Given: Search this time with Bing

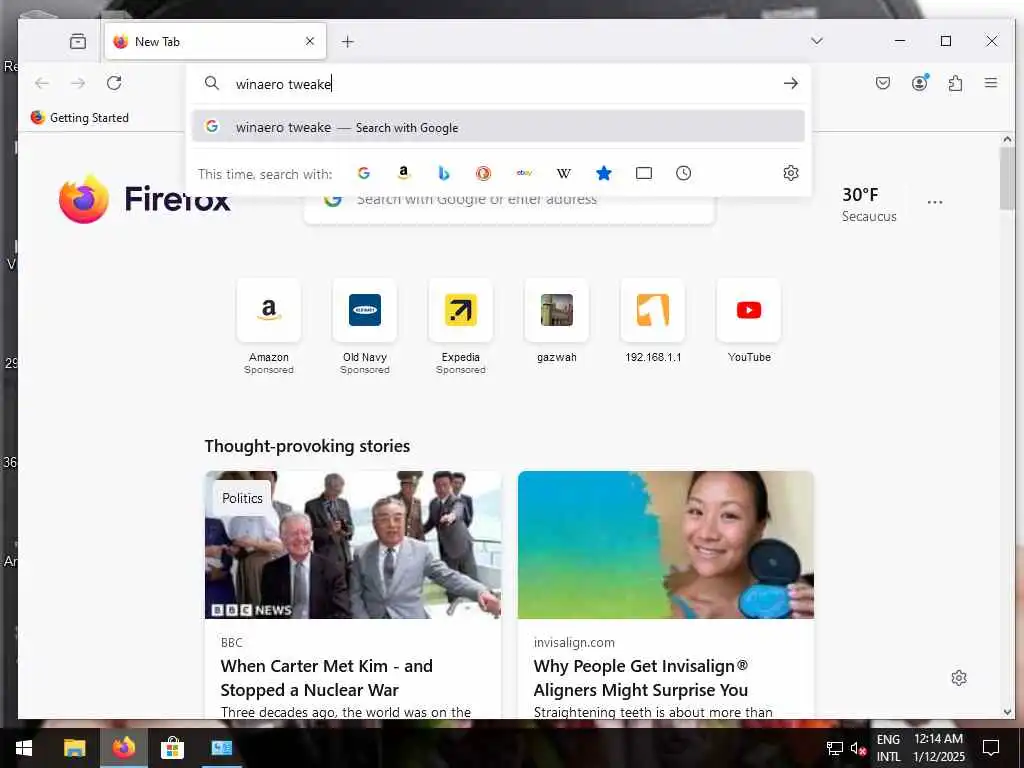Looking at the screenshot, I should pyautogui.click(x=443, y=173).
